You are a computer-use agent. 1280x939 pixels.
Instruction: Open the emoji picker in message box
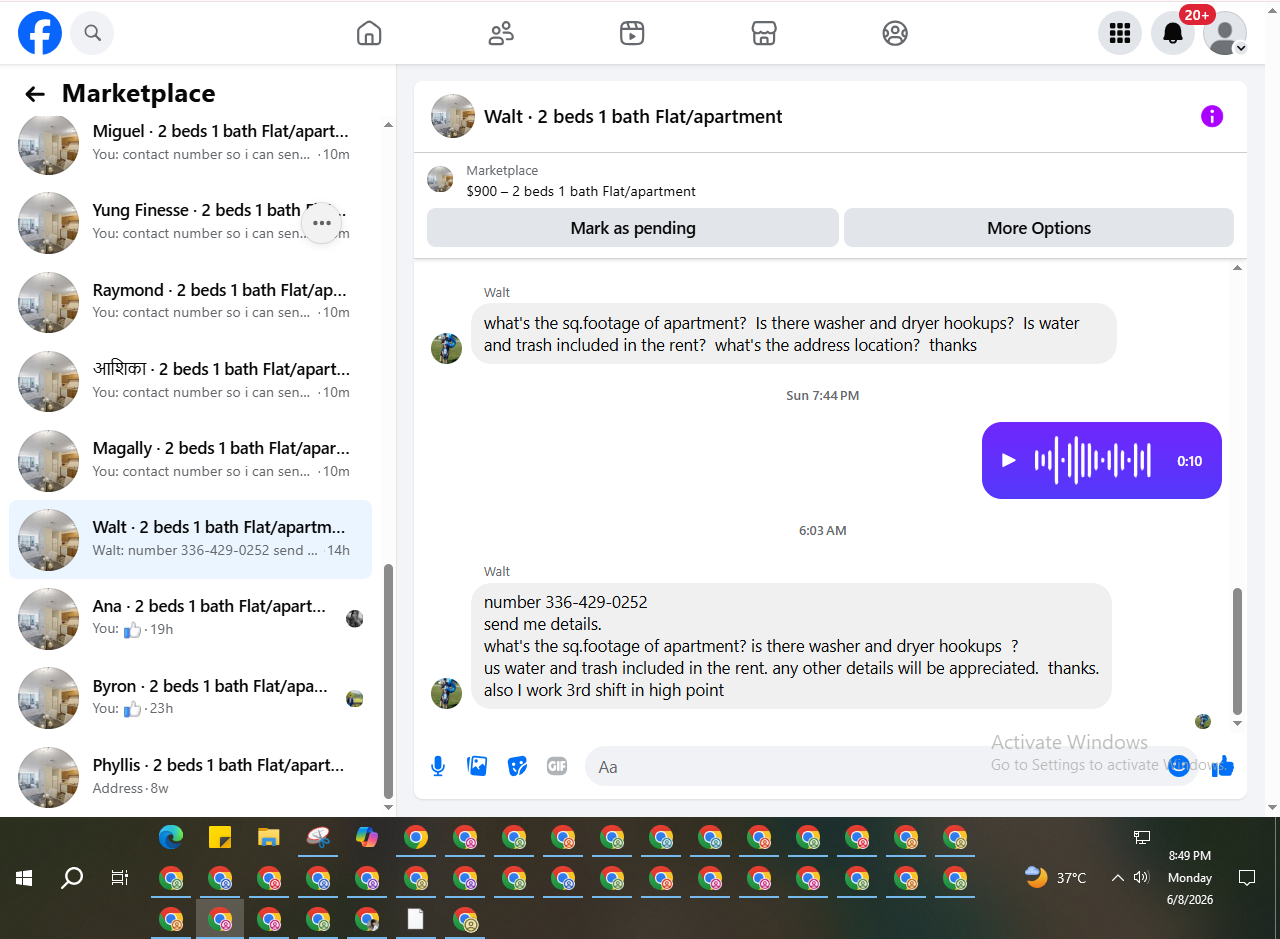pos(1179,766)
